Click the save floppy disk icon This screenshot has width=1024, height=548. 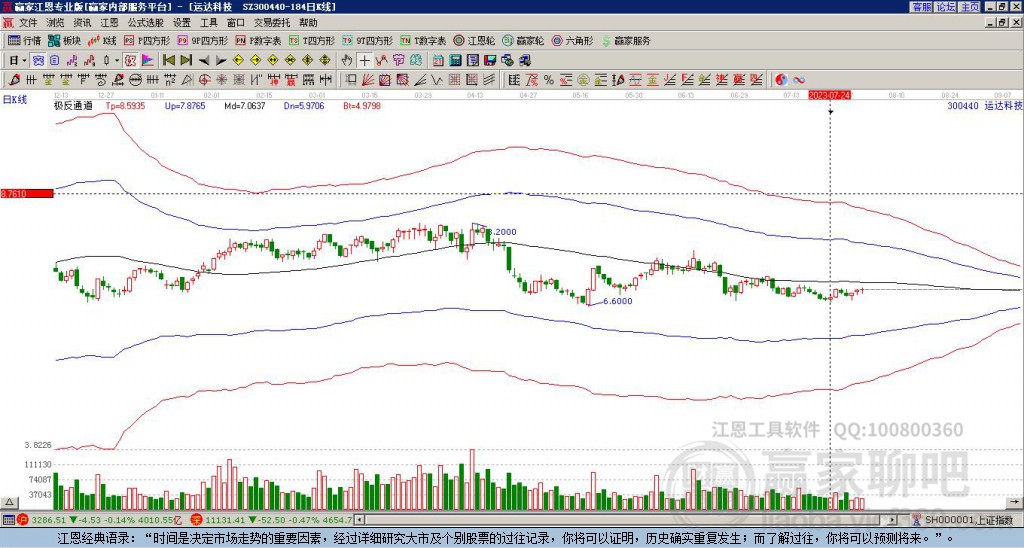[x=490, y=61]
